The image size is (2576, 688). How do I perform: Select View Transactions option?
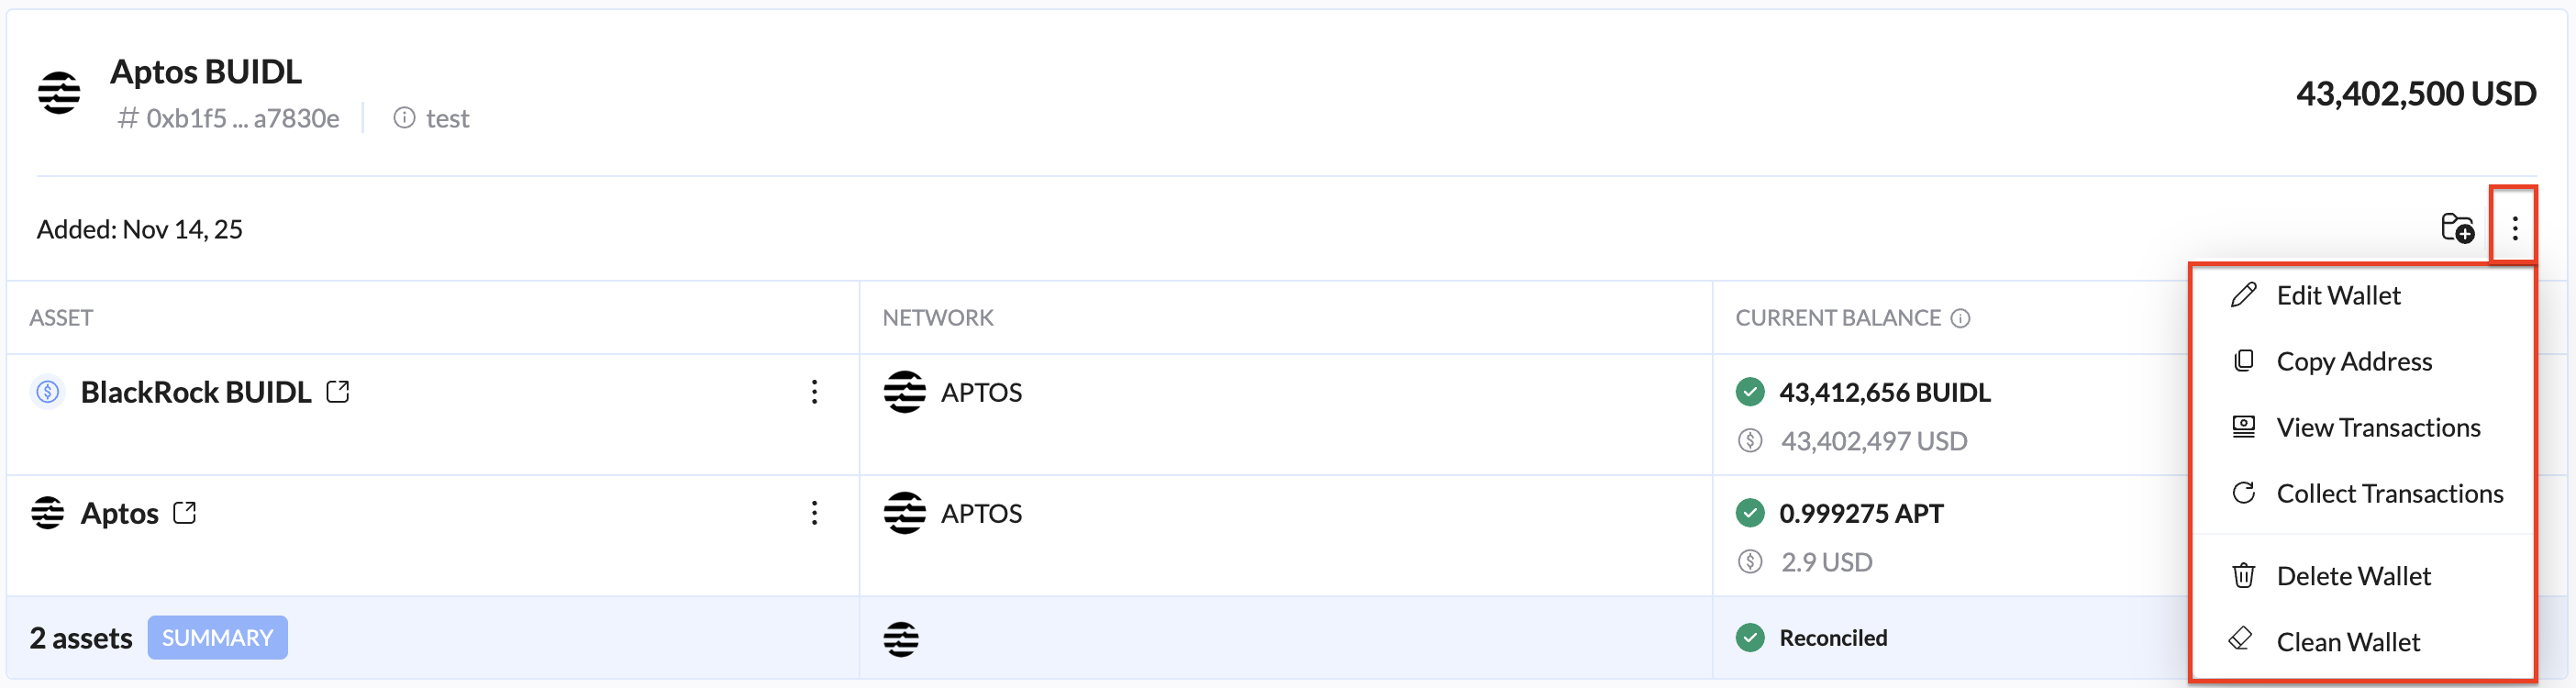(2377, 427)
